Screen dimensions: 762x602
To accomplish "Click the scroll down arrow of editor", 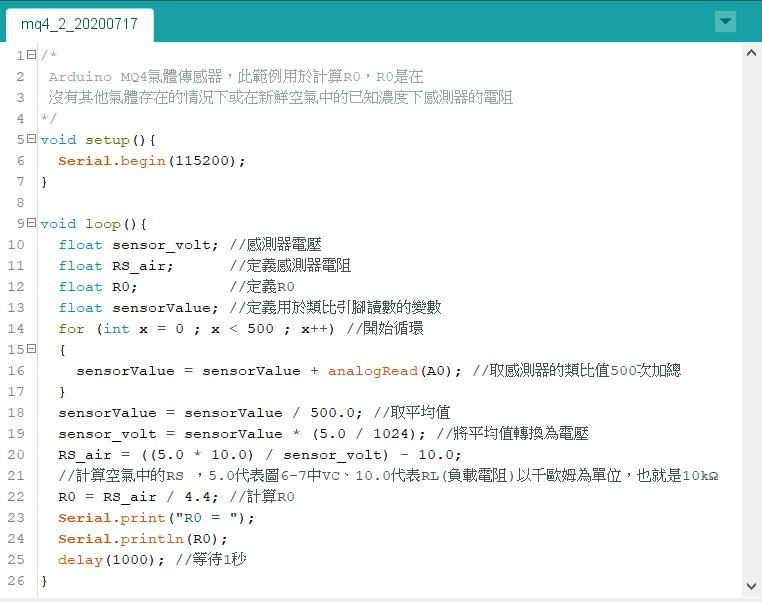I will pos(751,586).
